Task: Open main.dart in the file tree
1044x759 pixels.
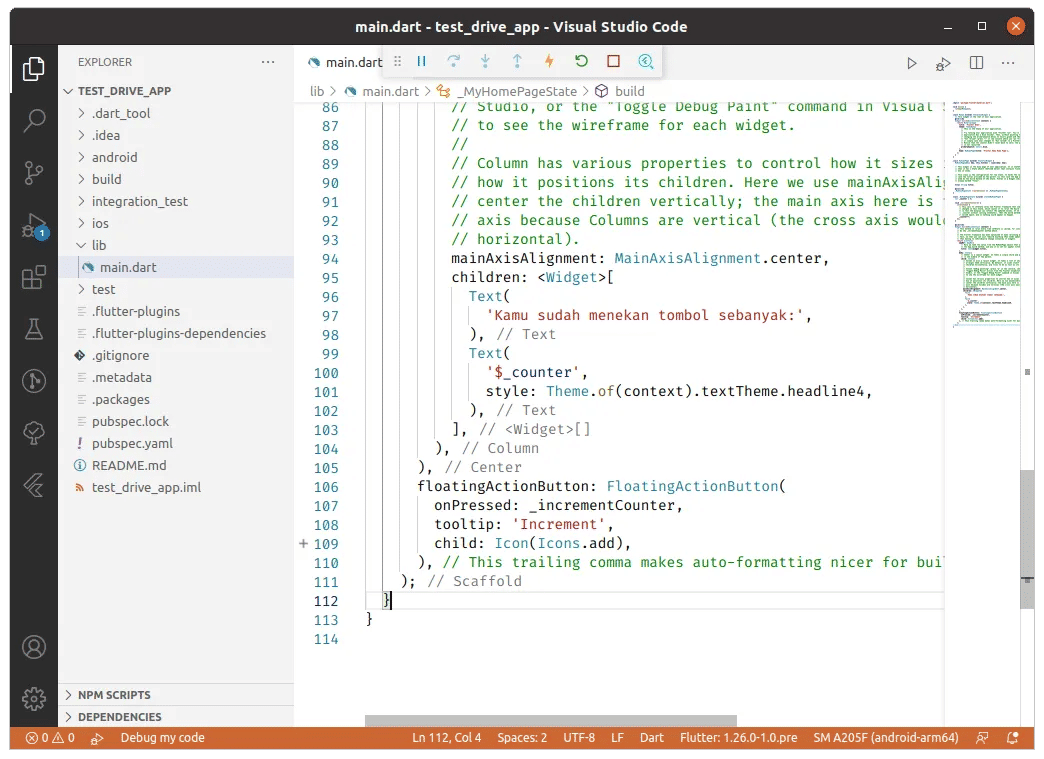Action: (176, 267)
